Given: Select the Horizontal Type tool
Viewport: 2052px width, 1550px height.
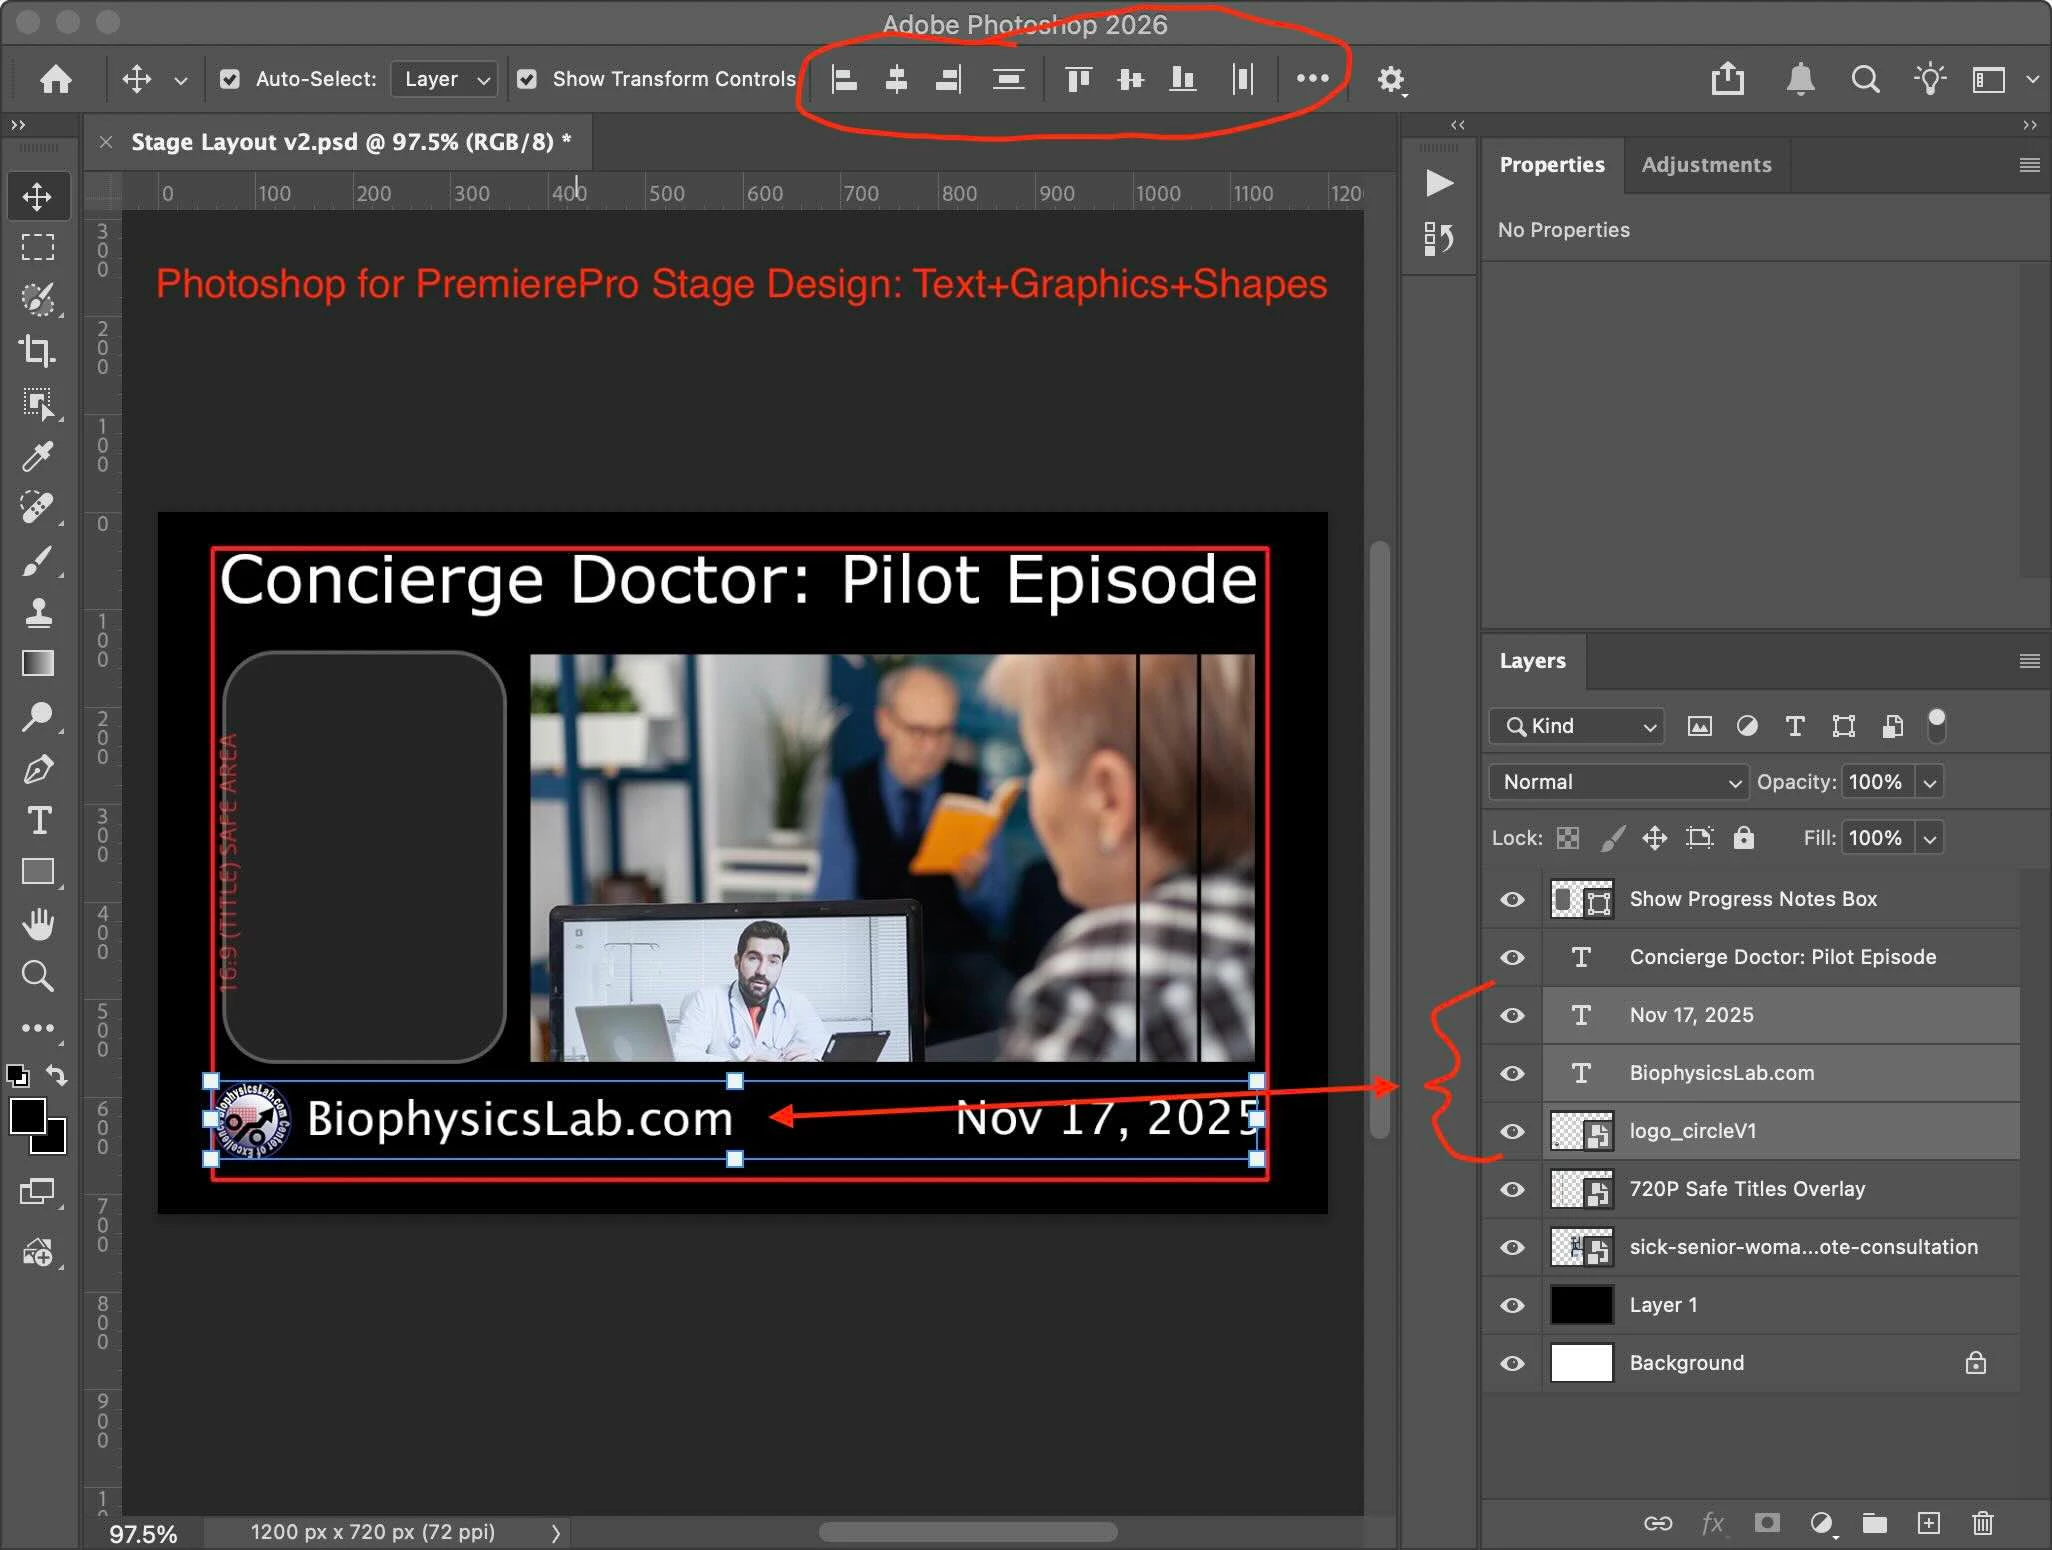Looking at the screenshot, I should tap(38, 821).
